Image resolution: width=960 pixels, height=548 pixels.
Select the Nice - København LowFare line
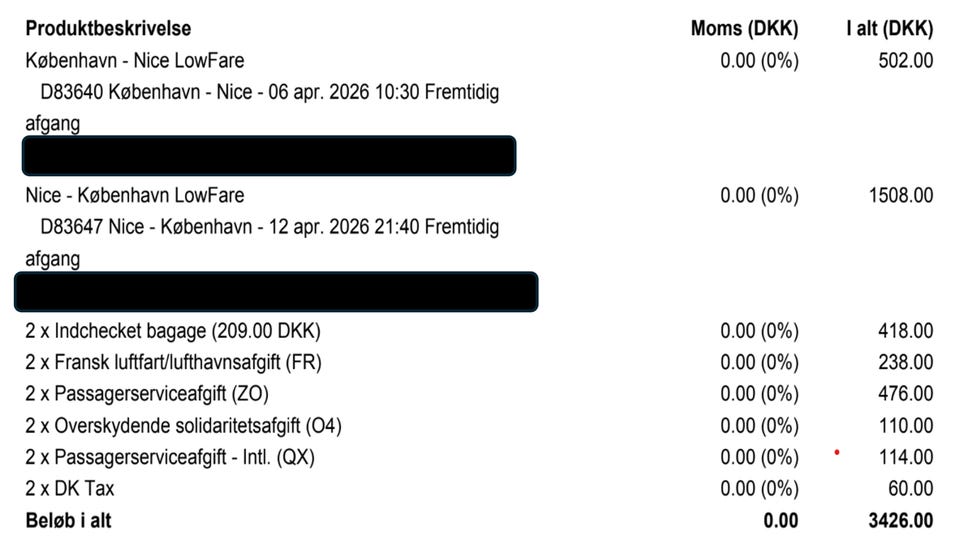(x=134, y=195)
